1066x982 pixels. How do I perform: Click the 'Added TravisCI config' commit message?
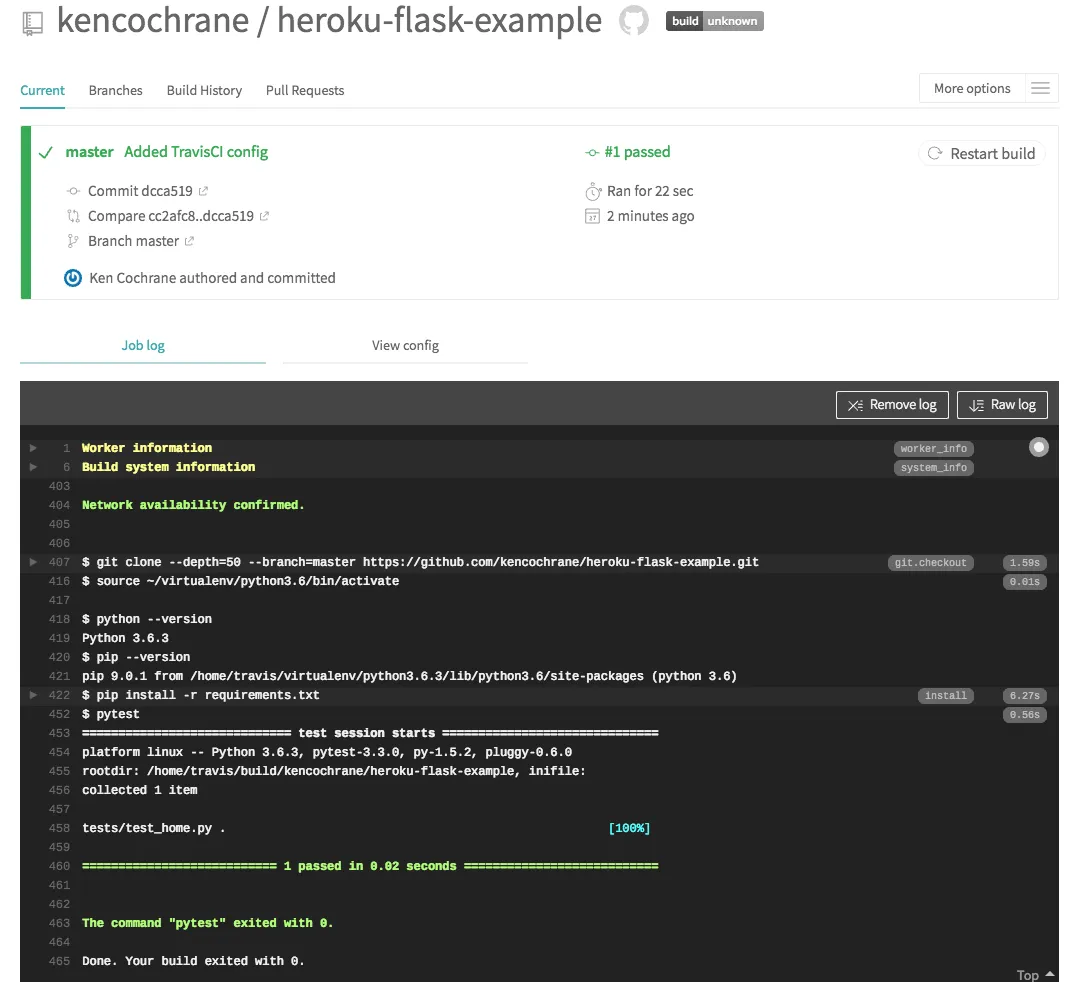[196, 152]
